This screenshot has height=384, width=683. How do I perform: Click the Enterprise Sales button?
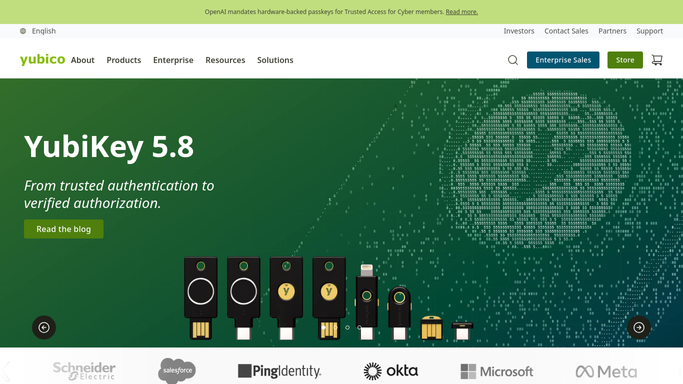point(563,60)
